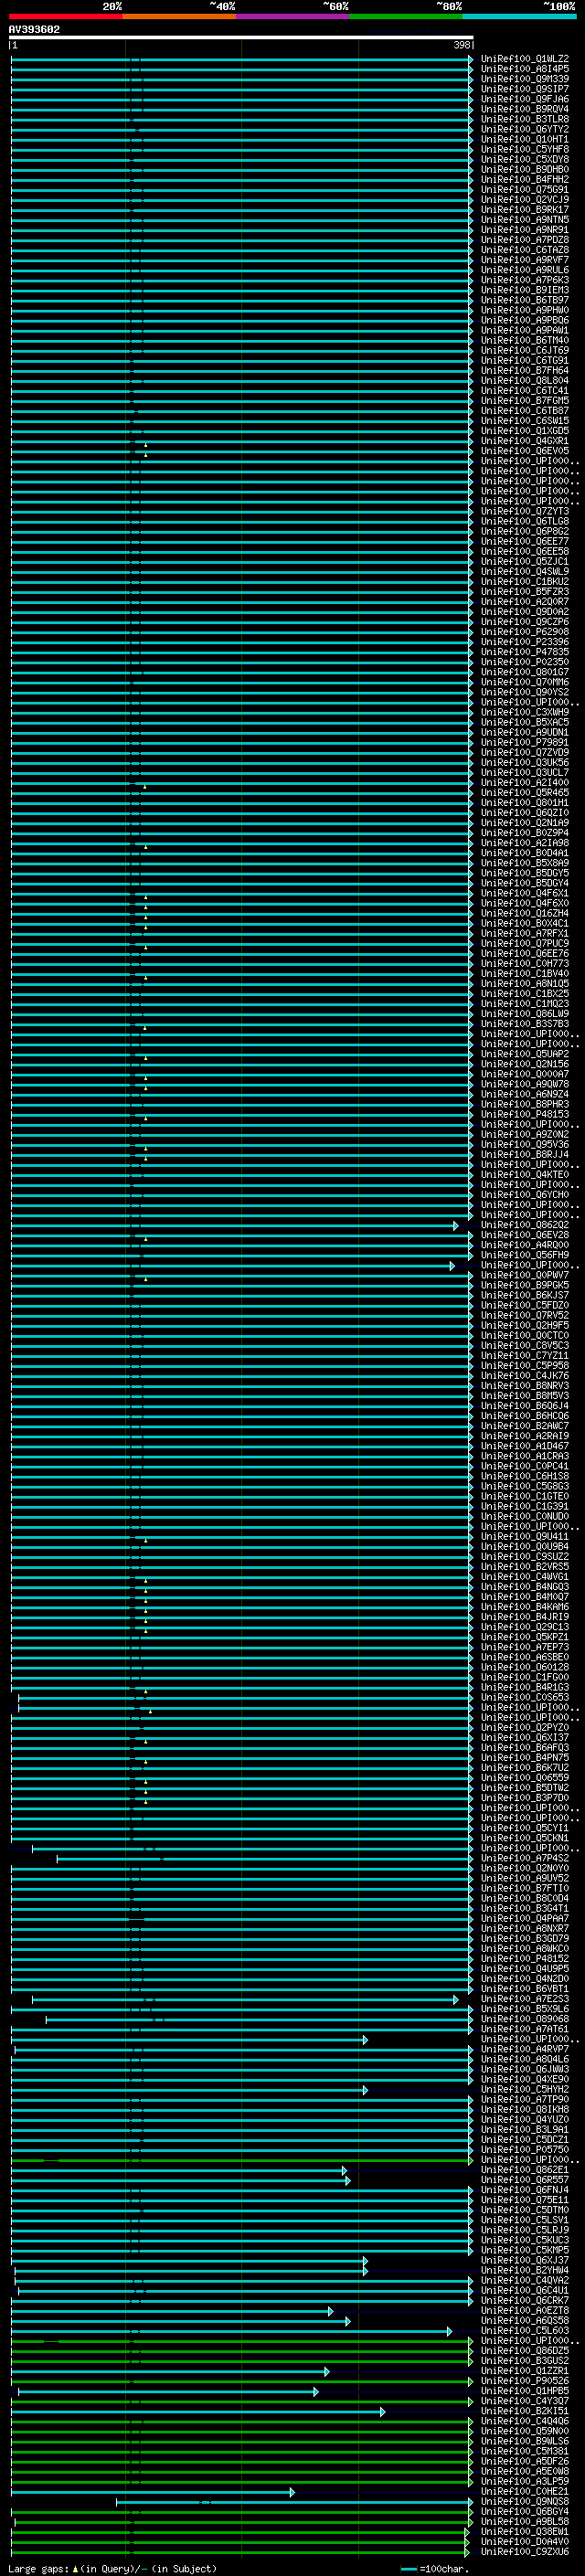Select hit label UniRef100_O60128
The image size is (585, 2576).
tap(525, 1667)
